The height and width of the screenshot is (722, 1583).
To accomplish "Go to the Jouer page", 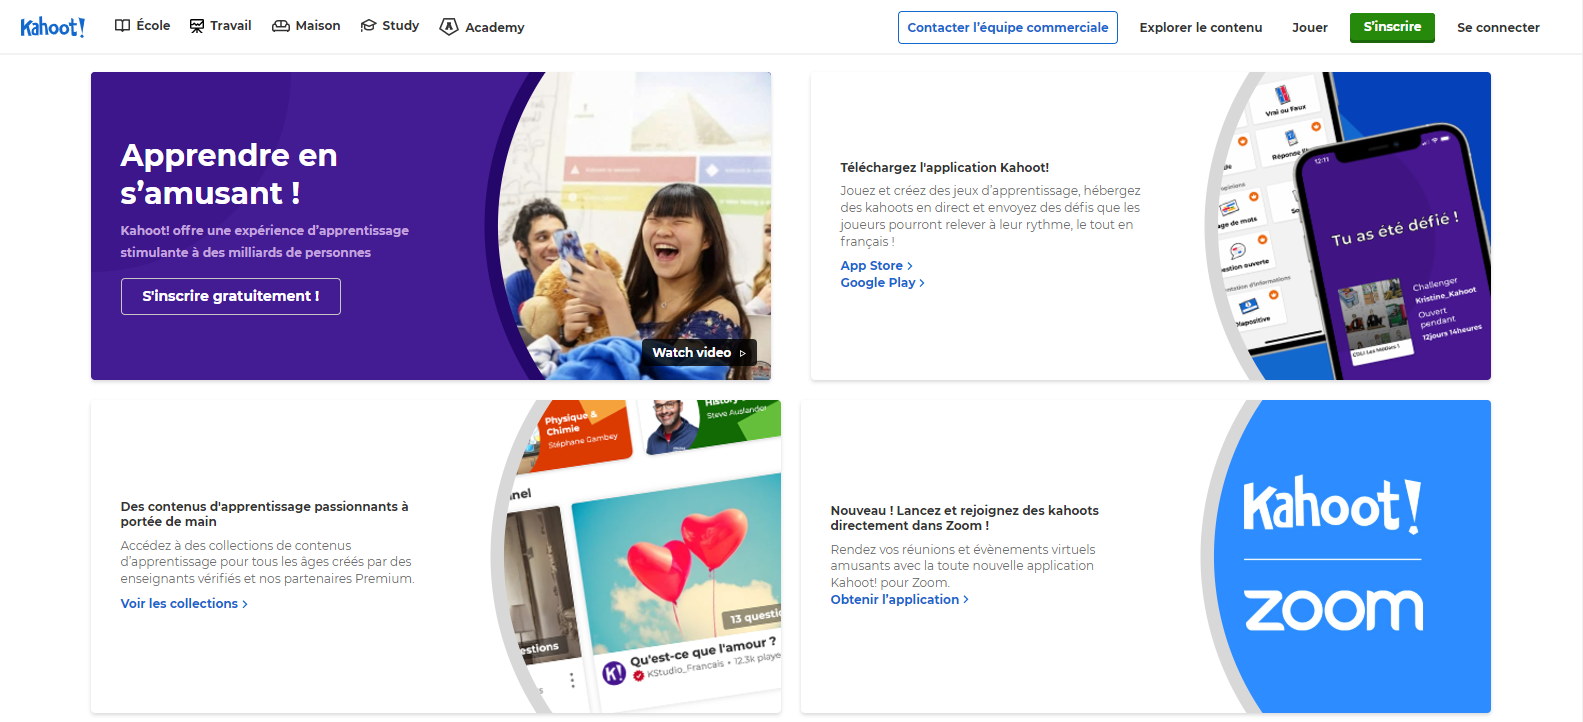I will (1309, 27).
